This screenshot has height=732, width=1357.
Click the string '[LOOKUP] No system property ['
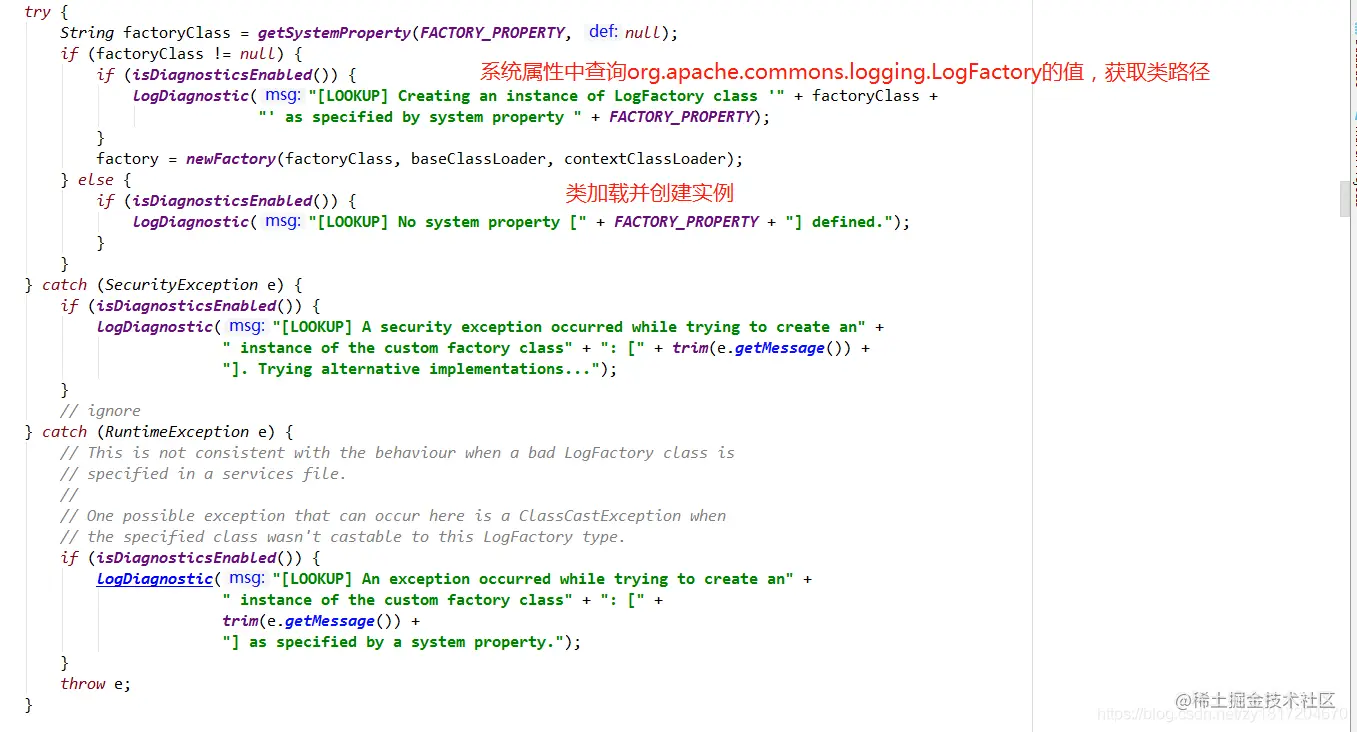[447, 222]
